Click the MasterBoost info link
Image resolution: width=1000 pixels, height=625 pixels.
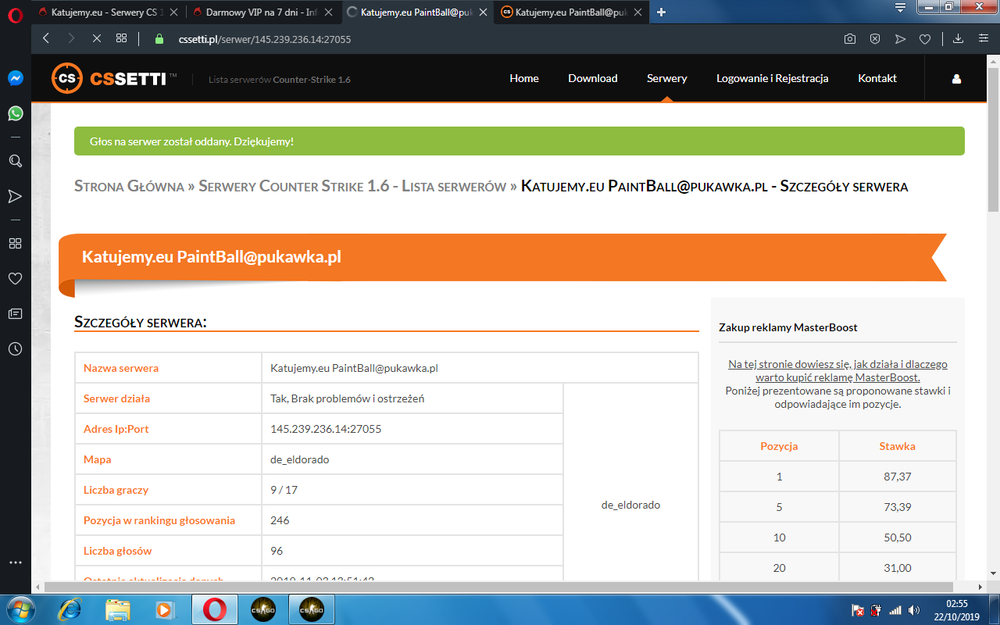click(837, 371)
